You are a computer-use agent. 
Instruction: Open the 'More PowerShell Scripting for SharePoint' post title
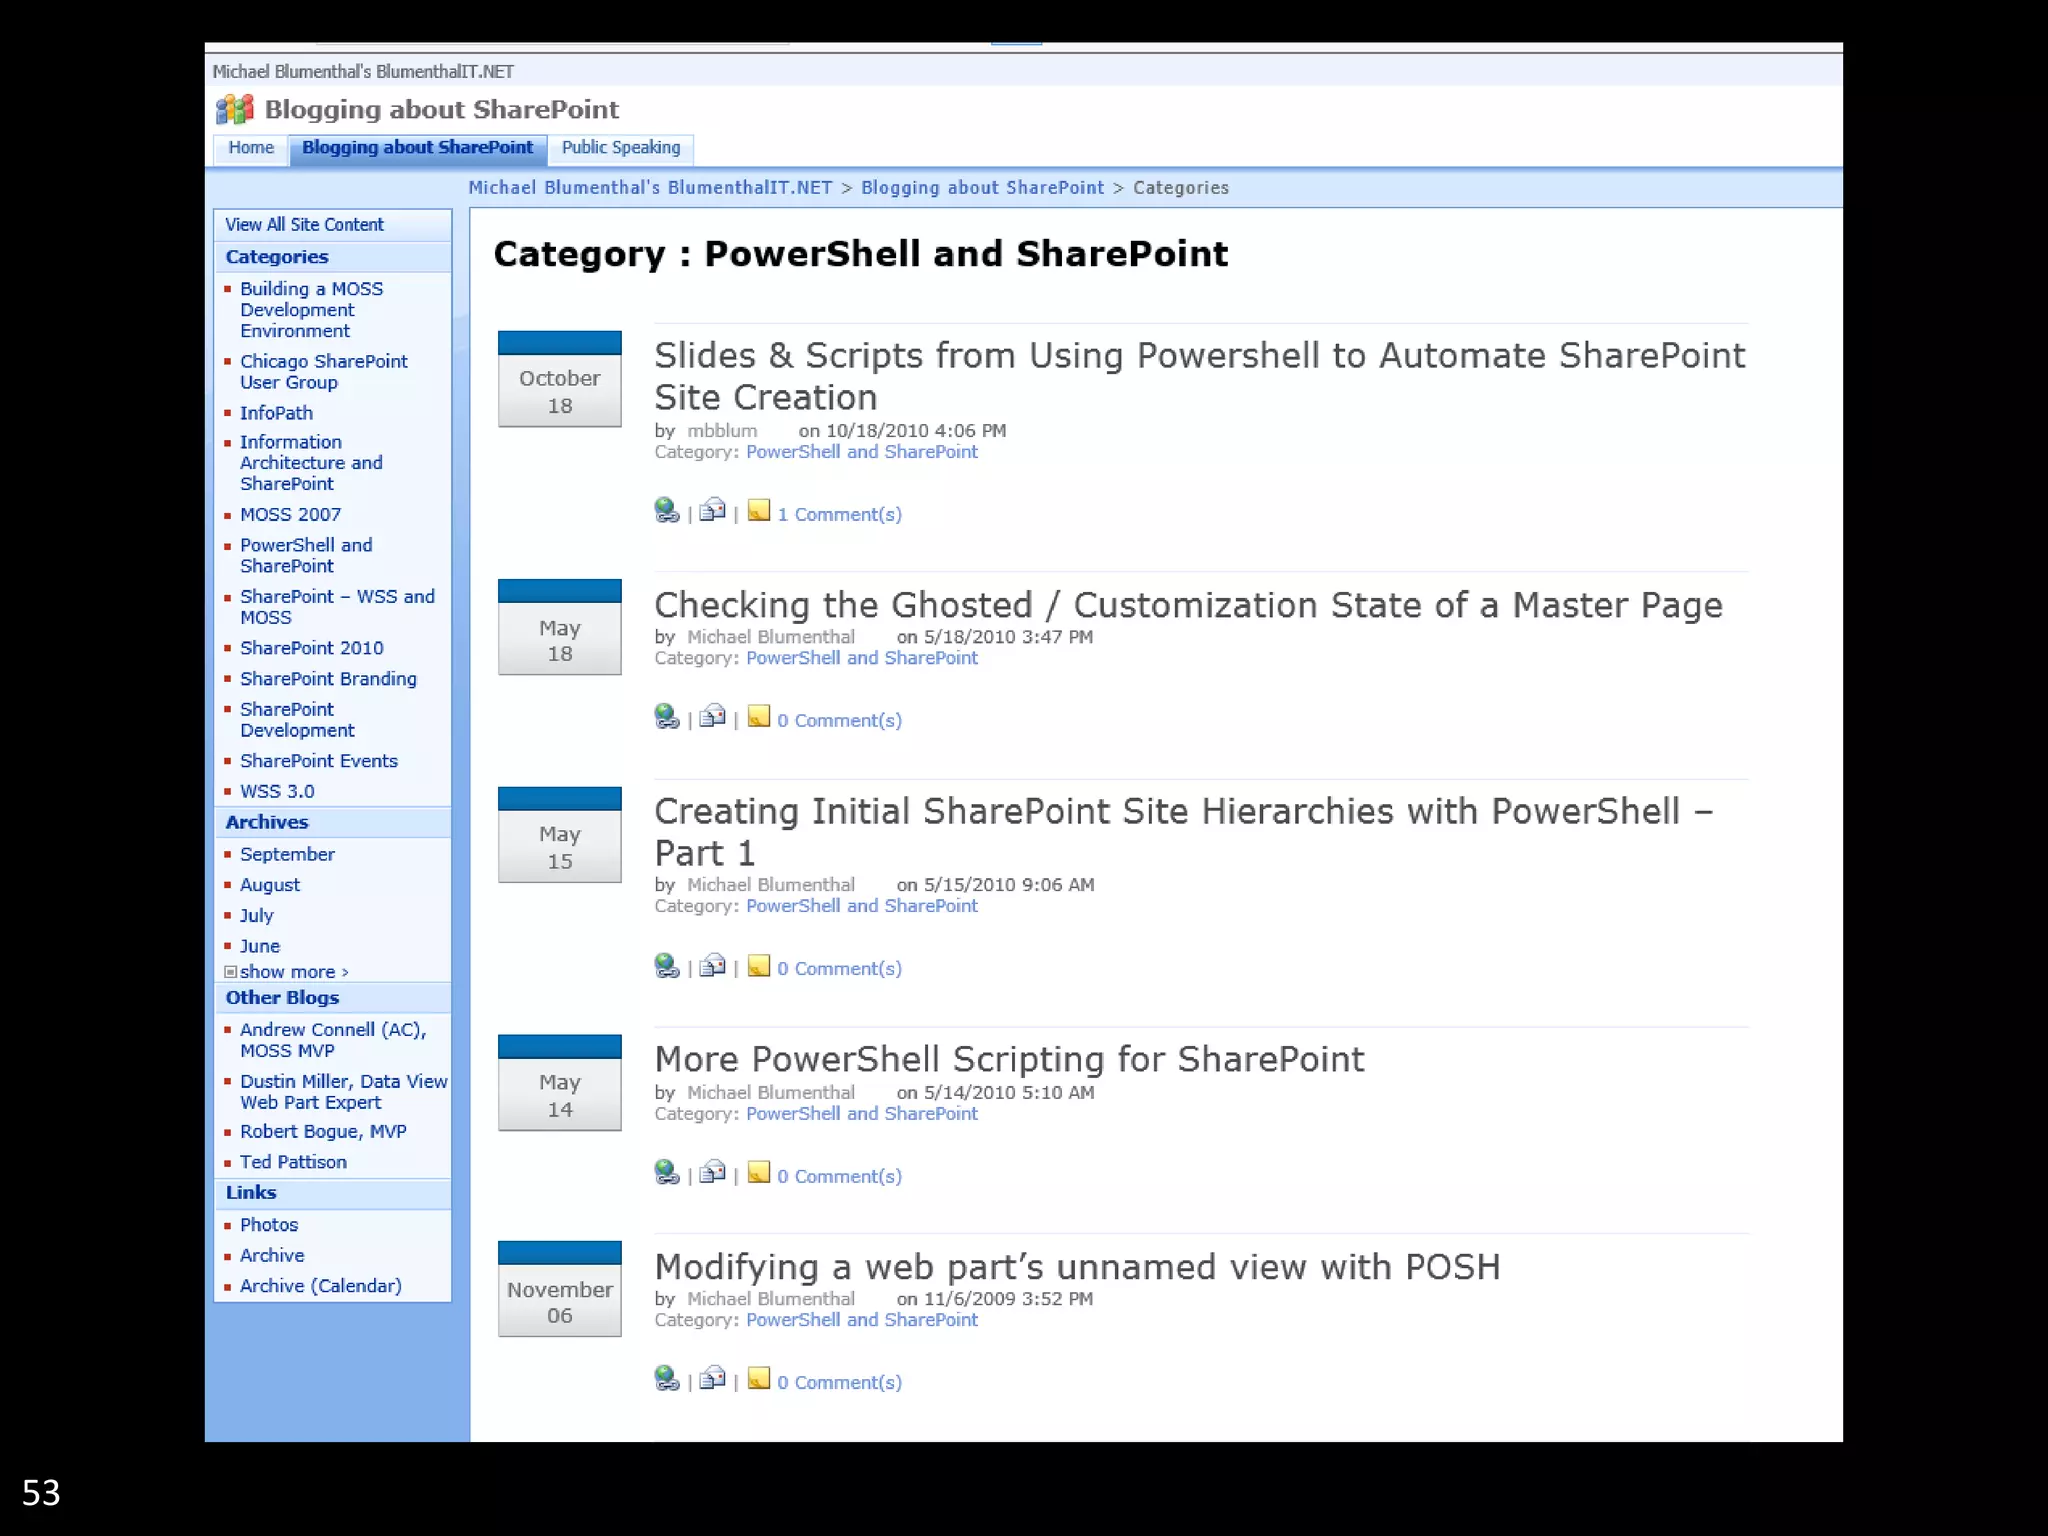click(x=1008, y=1059)
